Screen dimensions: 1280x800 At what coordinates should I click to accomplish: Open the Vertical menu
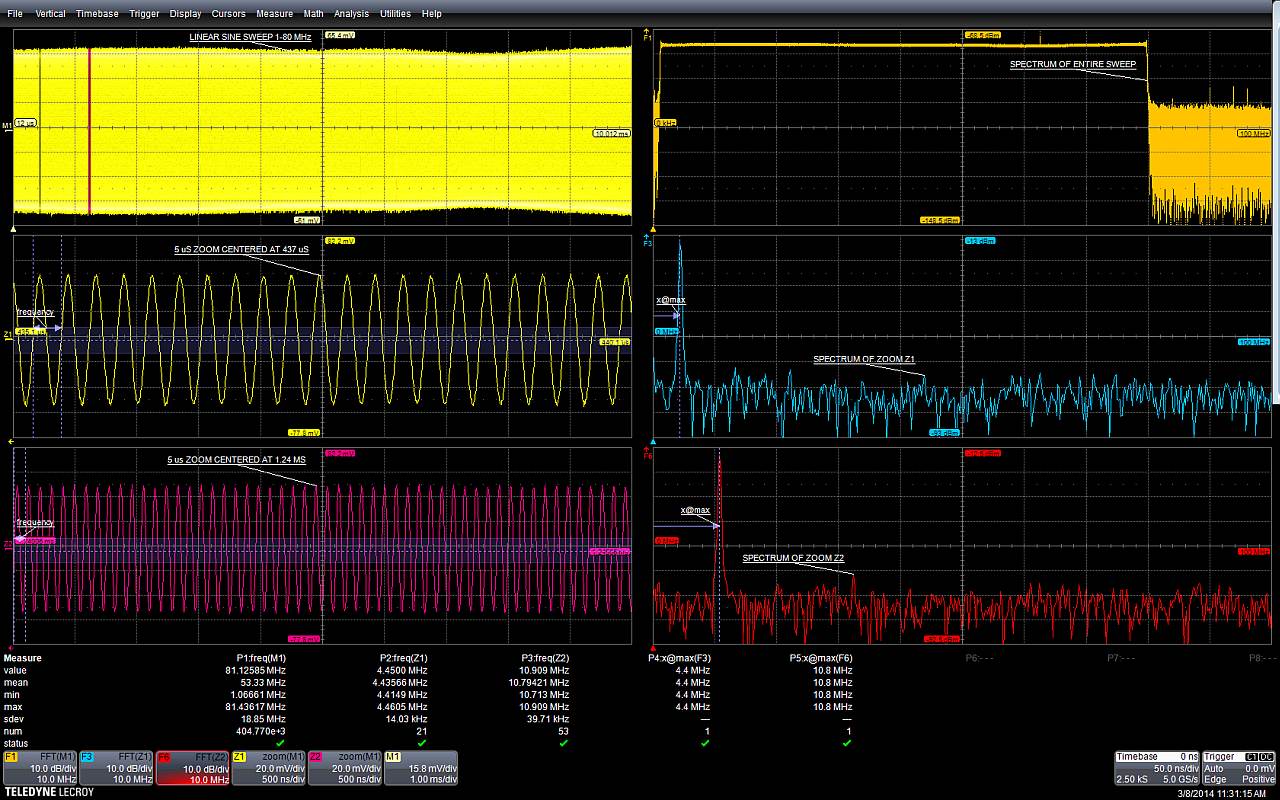pyautogui.click(x=50, y=14)
